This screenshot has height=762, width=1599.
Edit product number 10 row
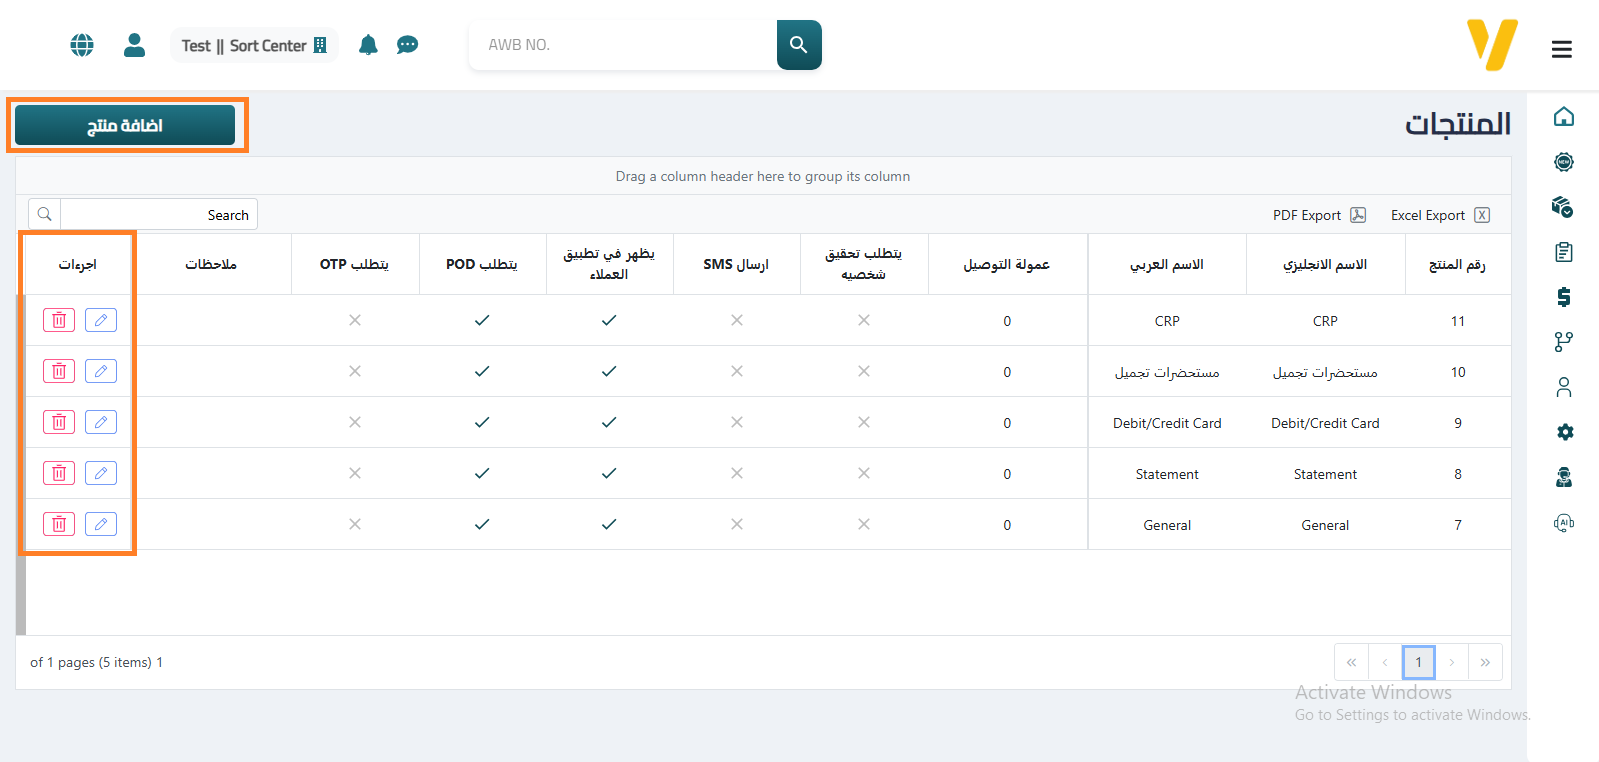[x=101, y=371]
